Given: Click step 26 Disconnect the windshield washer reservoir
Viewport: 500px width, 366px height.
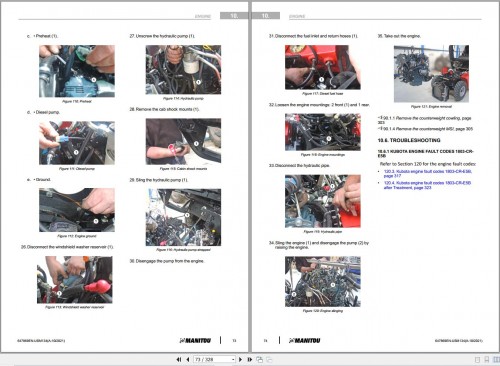Looking at the screenshot, I should pyautogui.click(x=67, y=247).
